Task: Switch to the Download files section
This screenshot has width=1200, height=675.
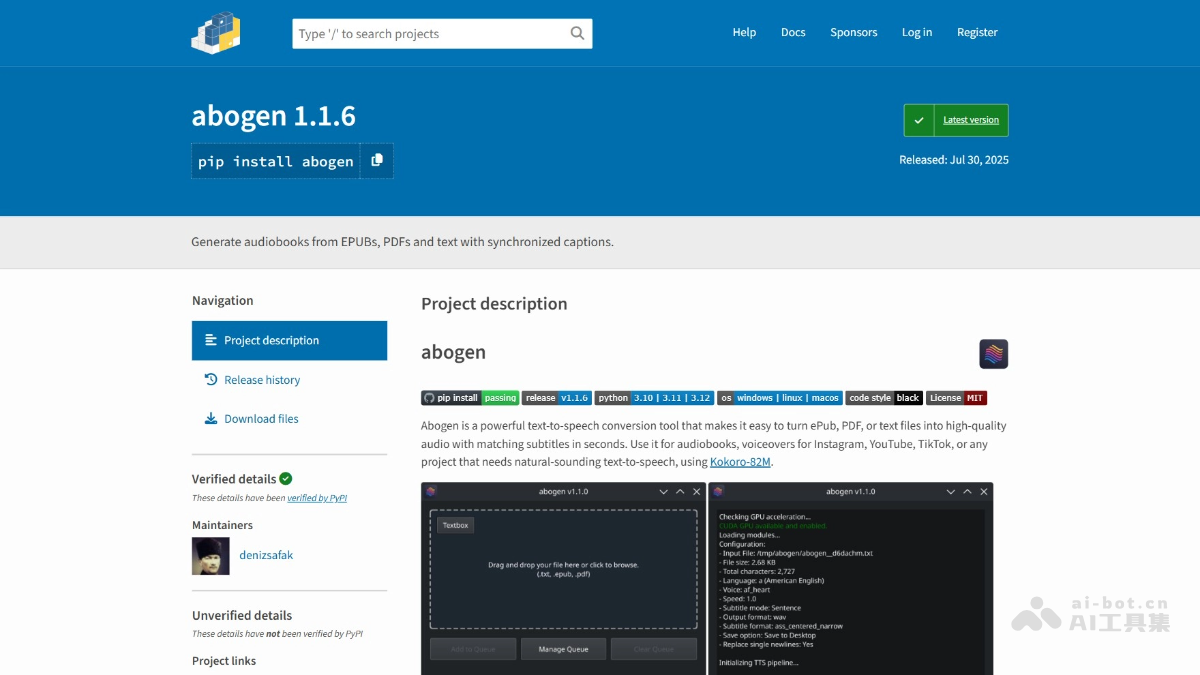Action: [x=263, y=418]
